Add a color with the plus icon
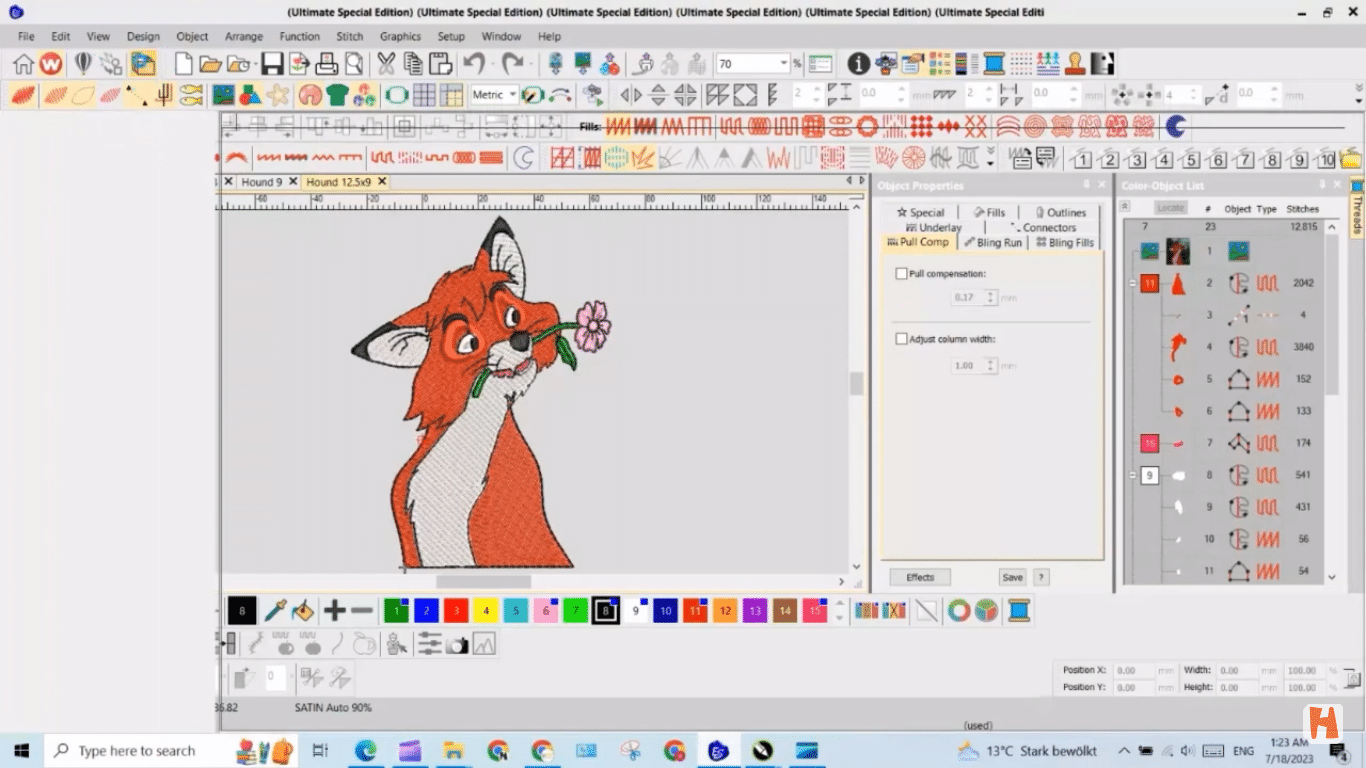 point(335,611)
